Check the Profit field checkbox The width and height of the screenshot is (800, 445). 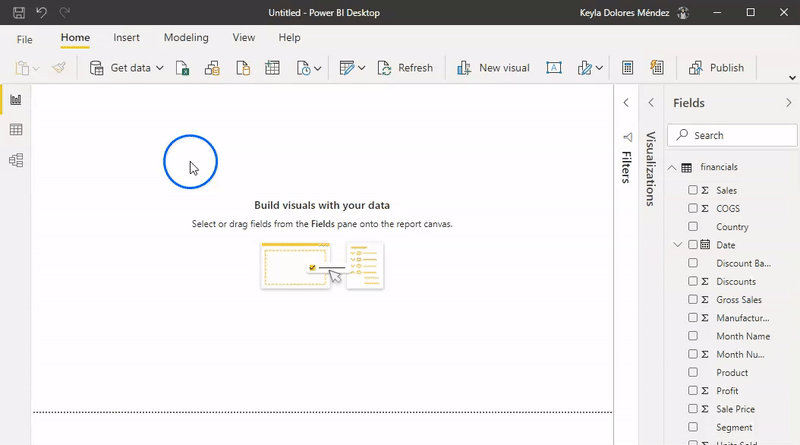(692, 390)
